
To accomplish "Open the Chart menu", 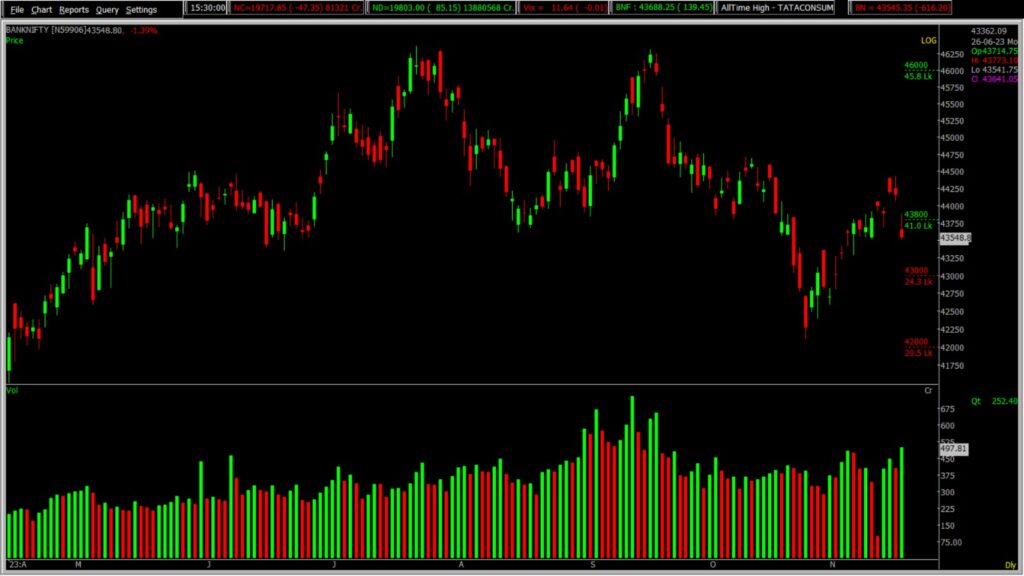I will 41,10.
